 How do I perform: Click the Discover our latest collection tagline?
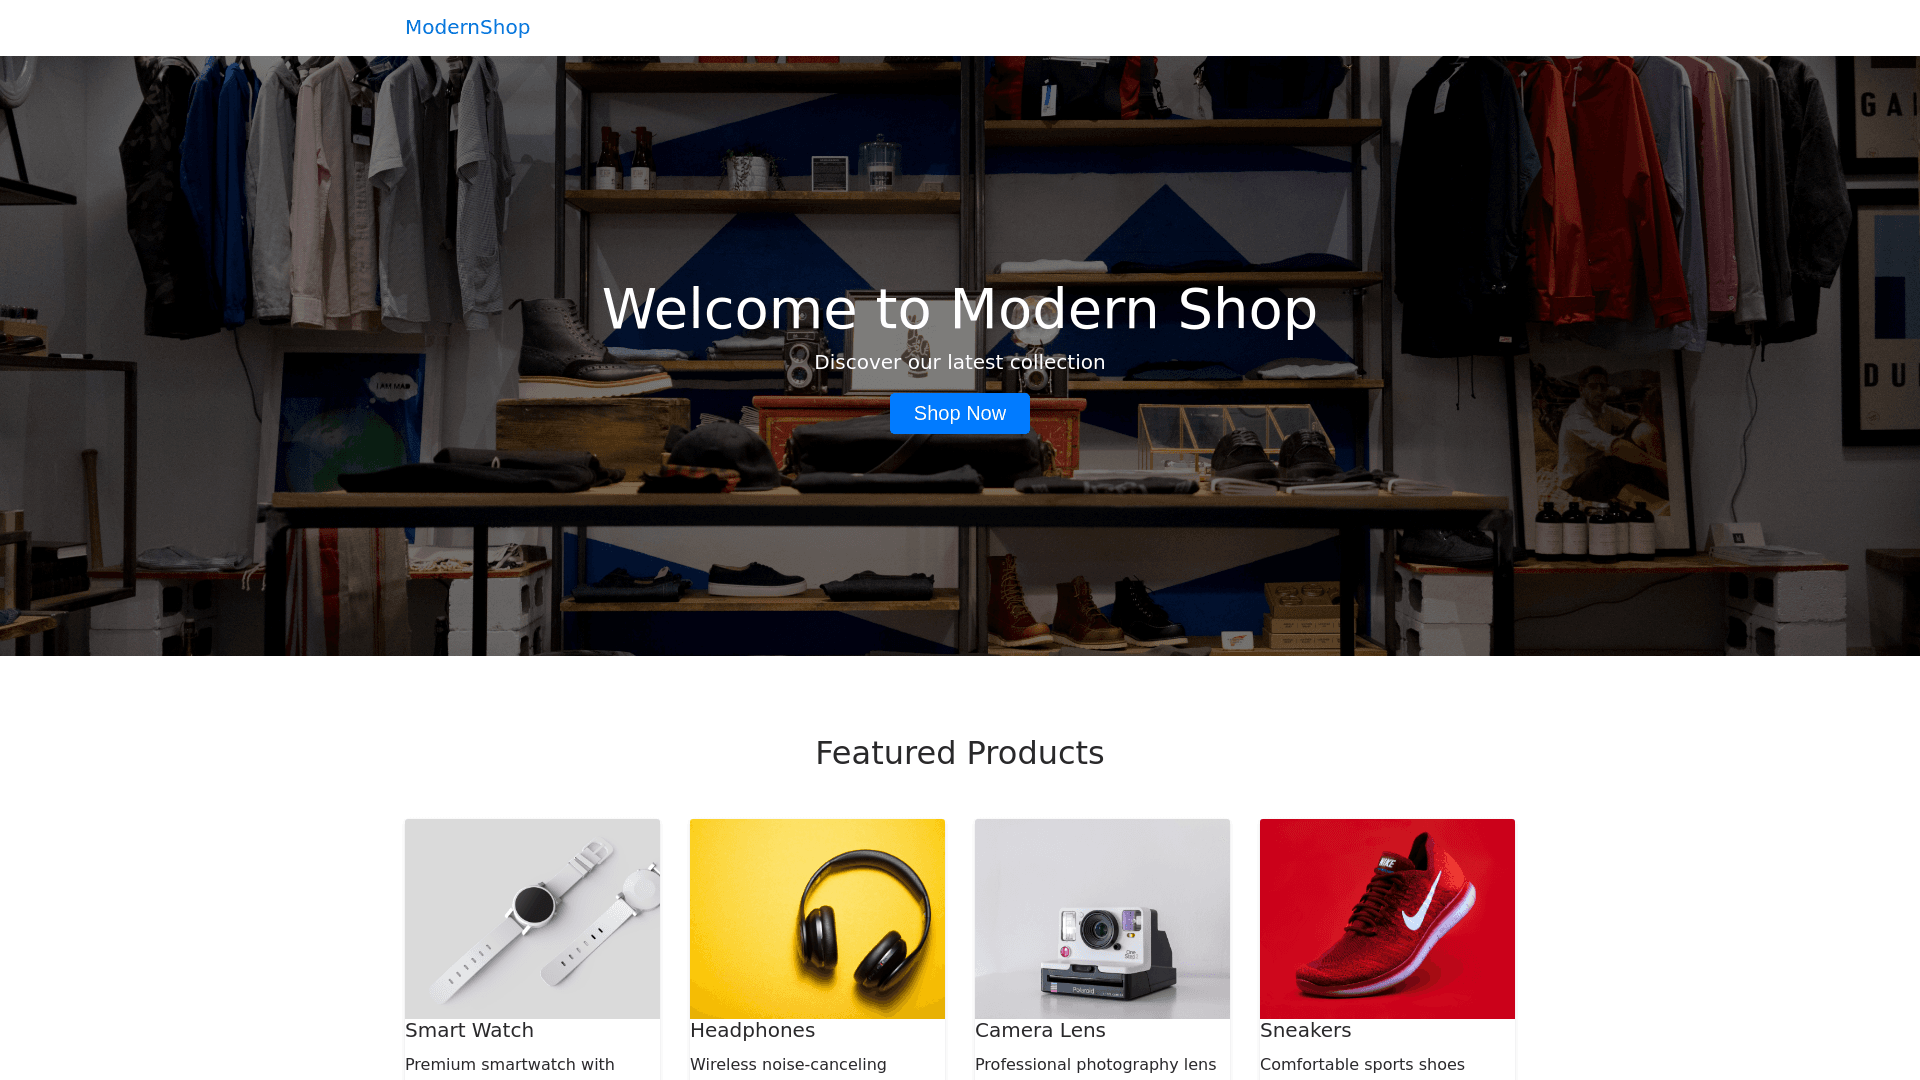point(960,362)
